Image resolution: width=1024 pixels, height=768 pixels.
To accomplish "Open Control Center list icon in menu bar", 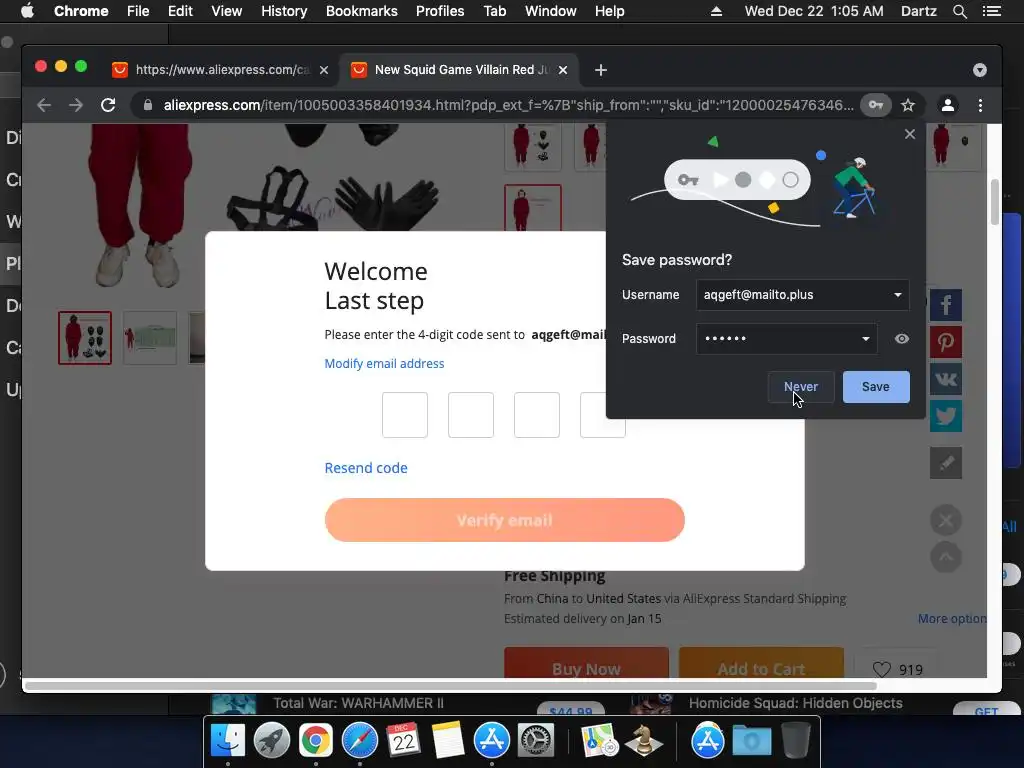I will pyautogui.click(x=991, y=11).
